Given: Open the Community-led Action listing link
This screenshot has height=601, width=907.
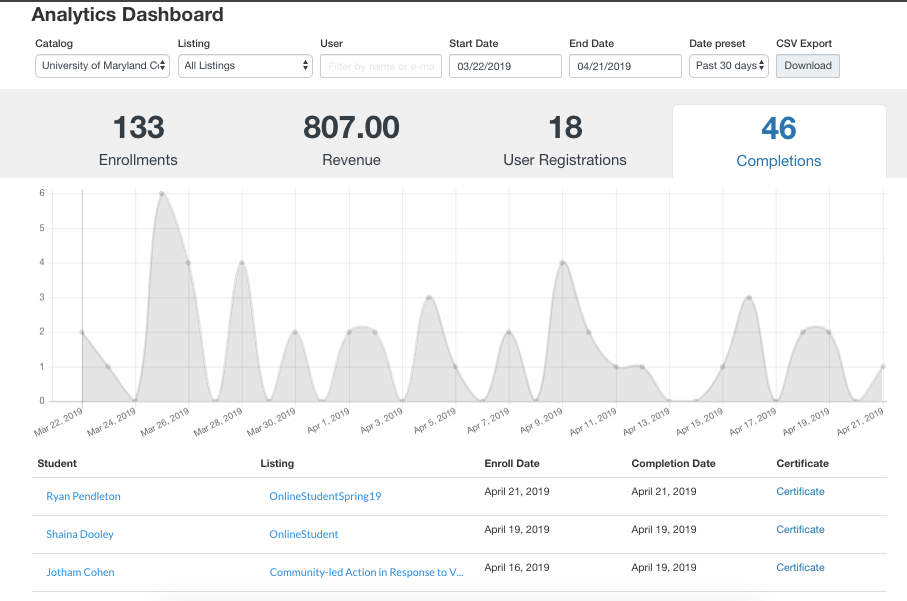Looking at the screenshot, I should [366, 572].
